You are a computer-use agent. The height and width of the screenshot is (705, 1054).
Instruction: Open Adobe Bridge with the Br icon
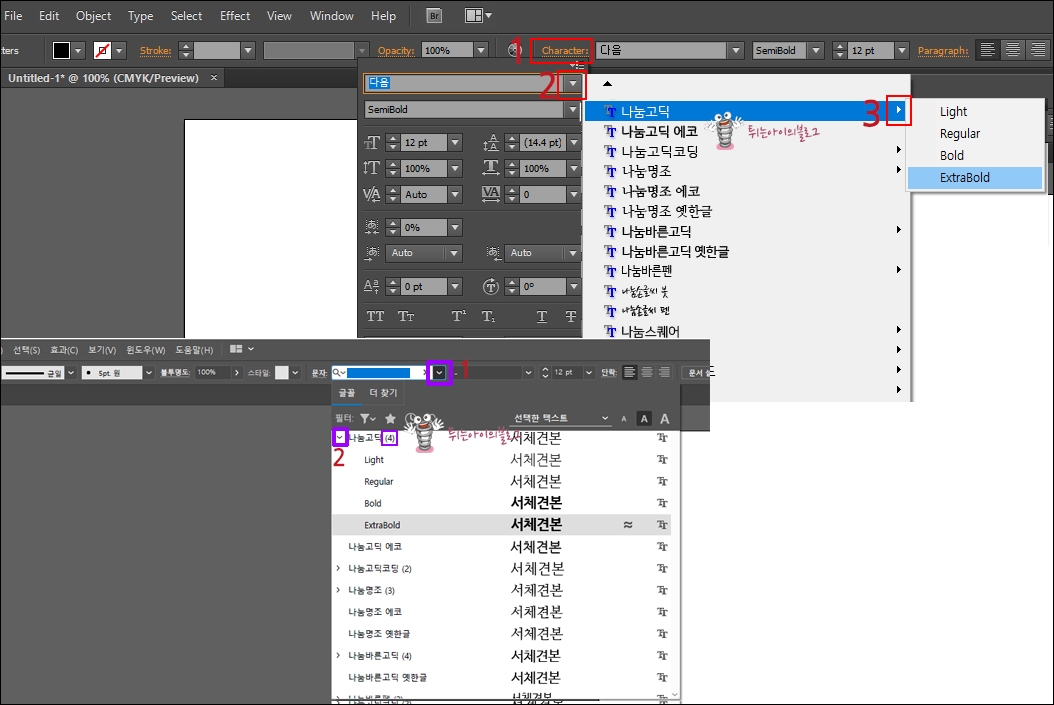pos(434,15)
